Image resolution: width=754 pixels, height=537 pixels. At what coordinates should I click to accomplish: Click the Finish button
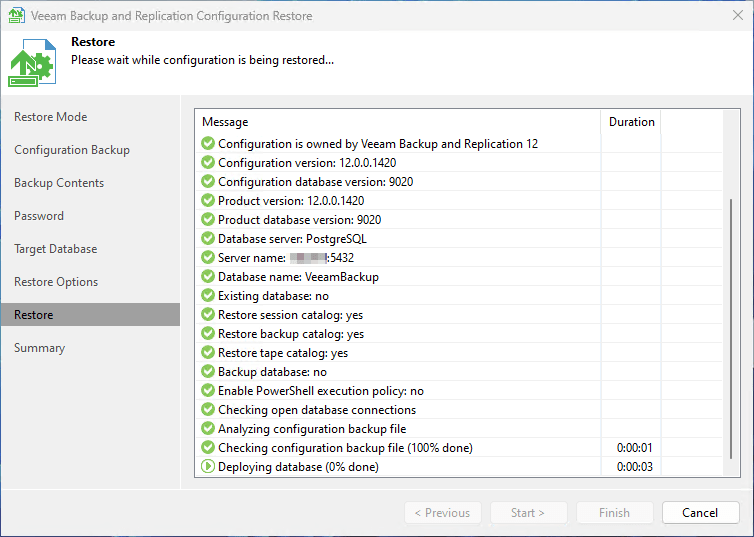(x=614, y=513)
